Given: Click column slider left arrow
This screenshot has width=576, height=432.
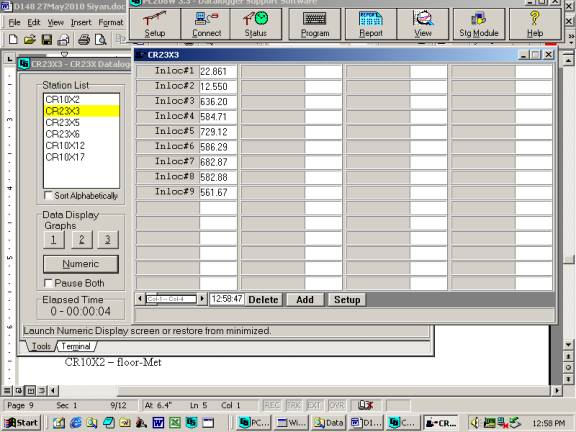Looking at the screenshot, I should tap(140, 299).
